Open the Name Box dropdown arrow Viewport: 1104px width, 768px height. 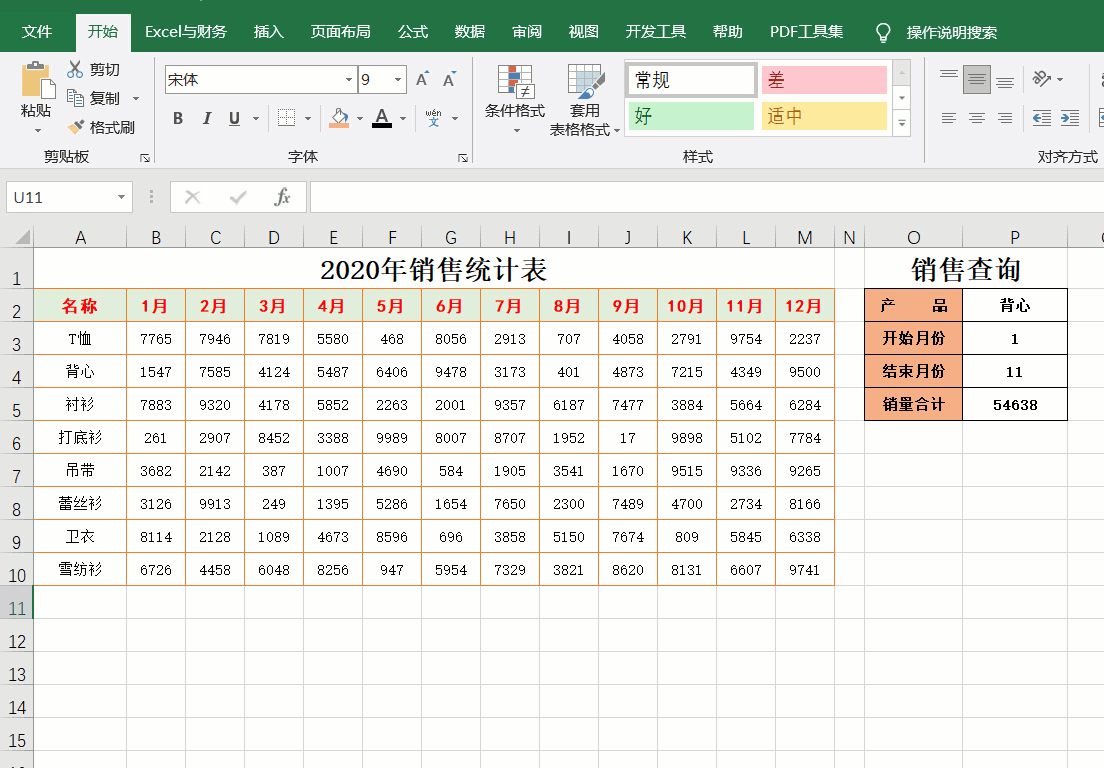coord(121,197)
